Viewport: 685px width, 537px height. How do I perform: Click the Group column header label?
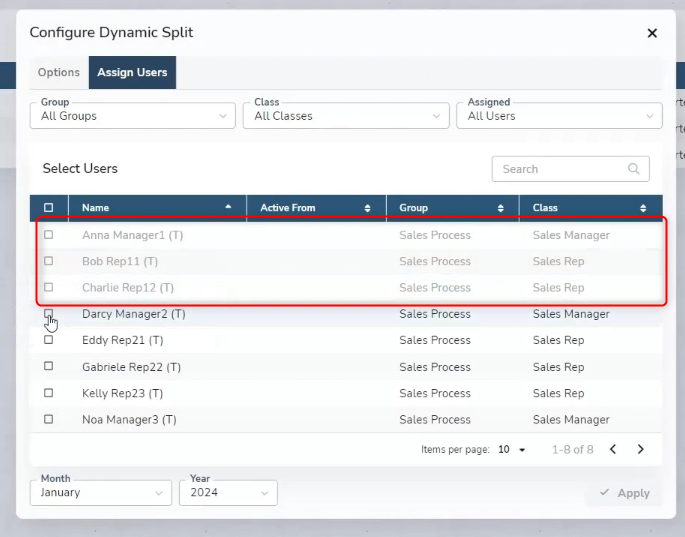[x=413, y=208]
